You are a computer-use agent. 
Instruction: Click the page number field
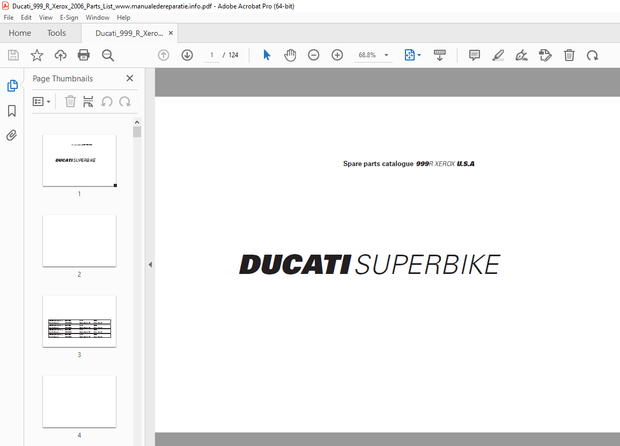point(212,55)
